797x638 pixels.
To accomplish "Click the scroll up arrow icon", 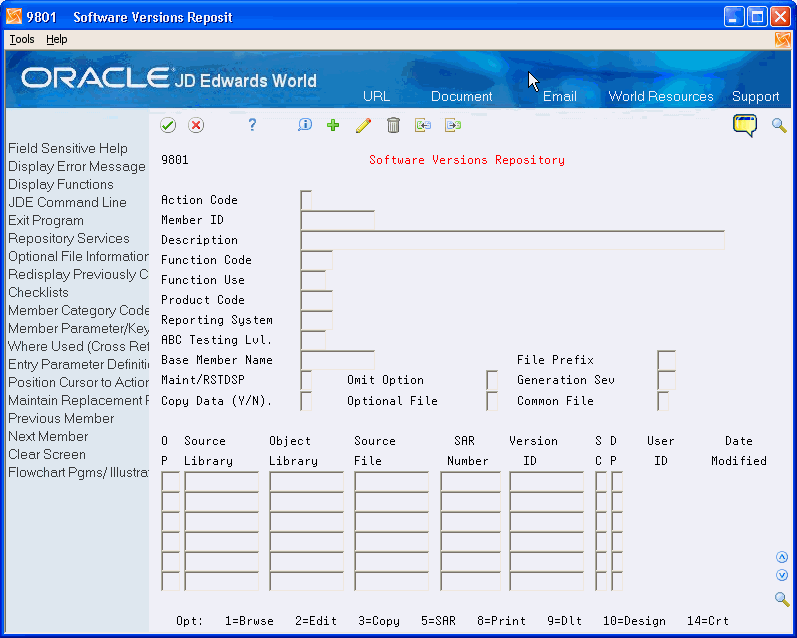I will pos(782,557).
